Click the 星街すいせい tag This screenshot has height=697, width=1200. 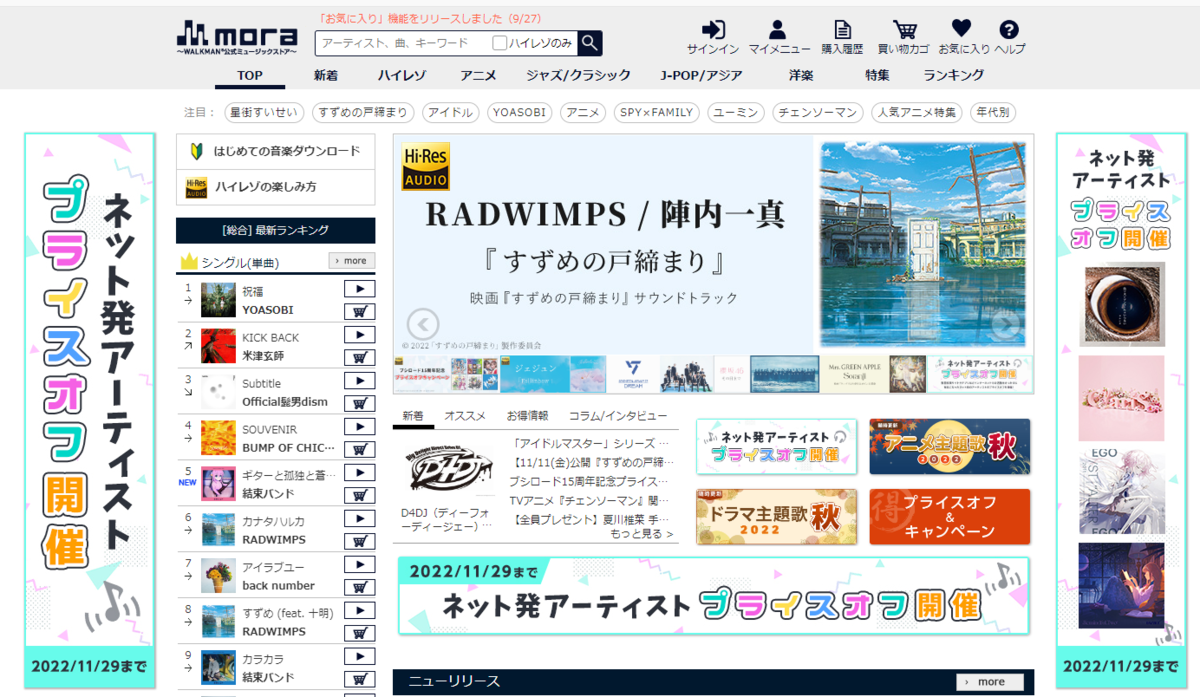(265, 112)
